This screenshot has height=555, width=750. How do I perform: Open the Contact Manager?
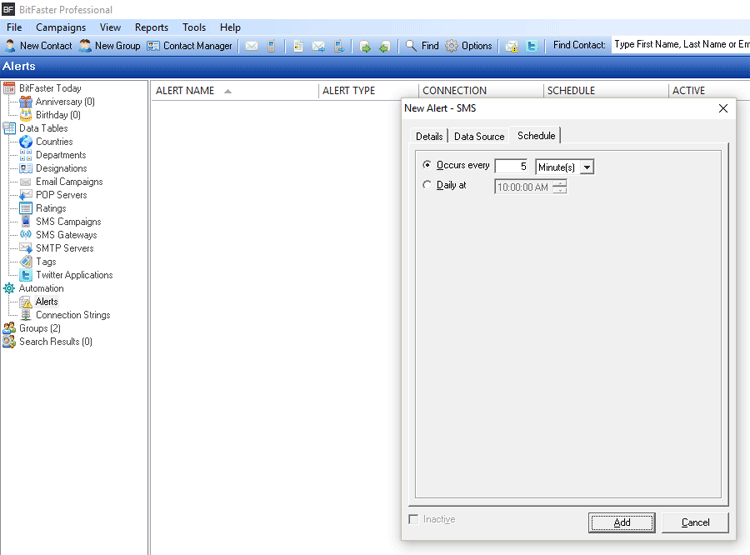[x=189, y=46]
